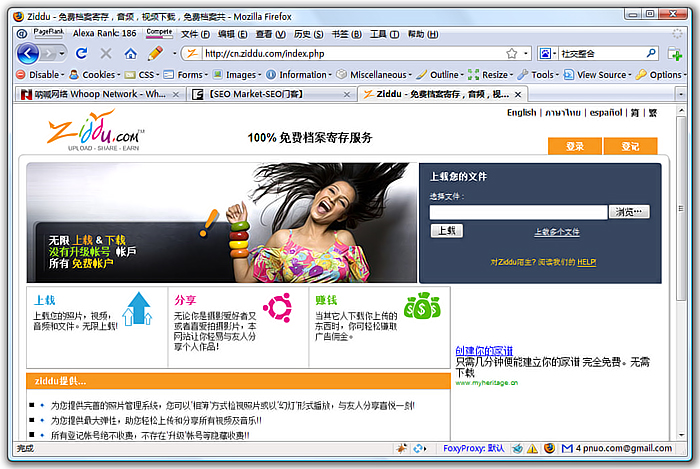Switch site language to English

coord(521,112)
